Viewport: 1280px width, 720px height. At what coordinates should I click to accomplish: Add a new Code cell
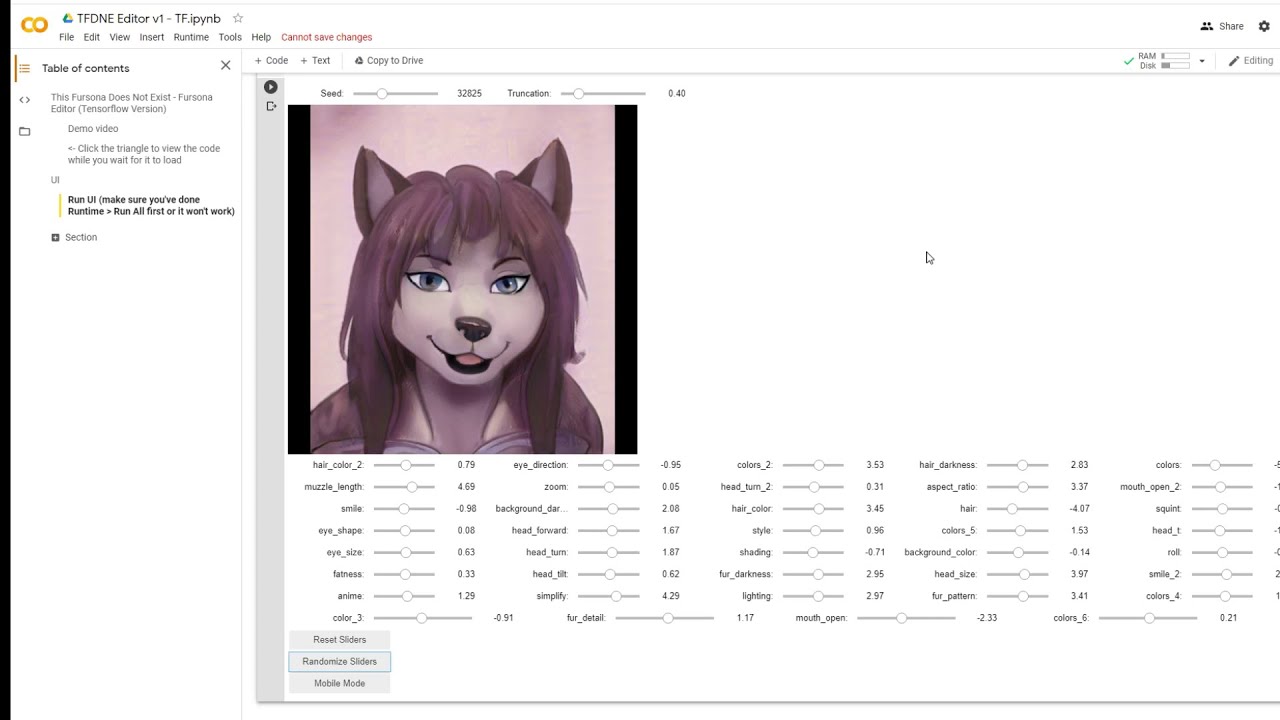coord(271,60)
